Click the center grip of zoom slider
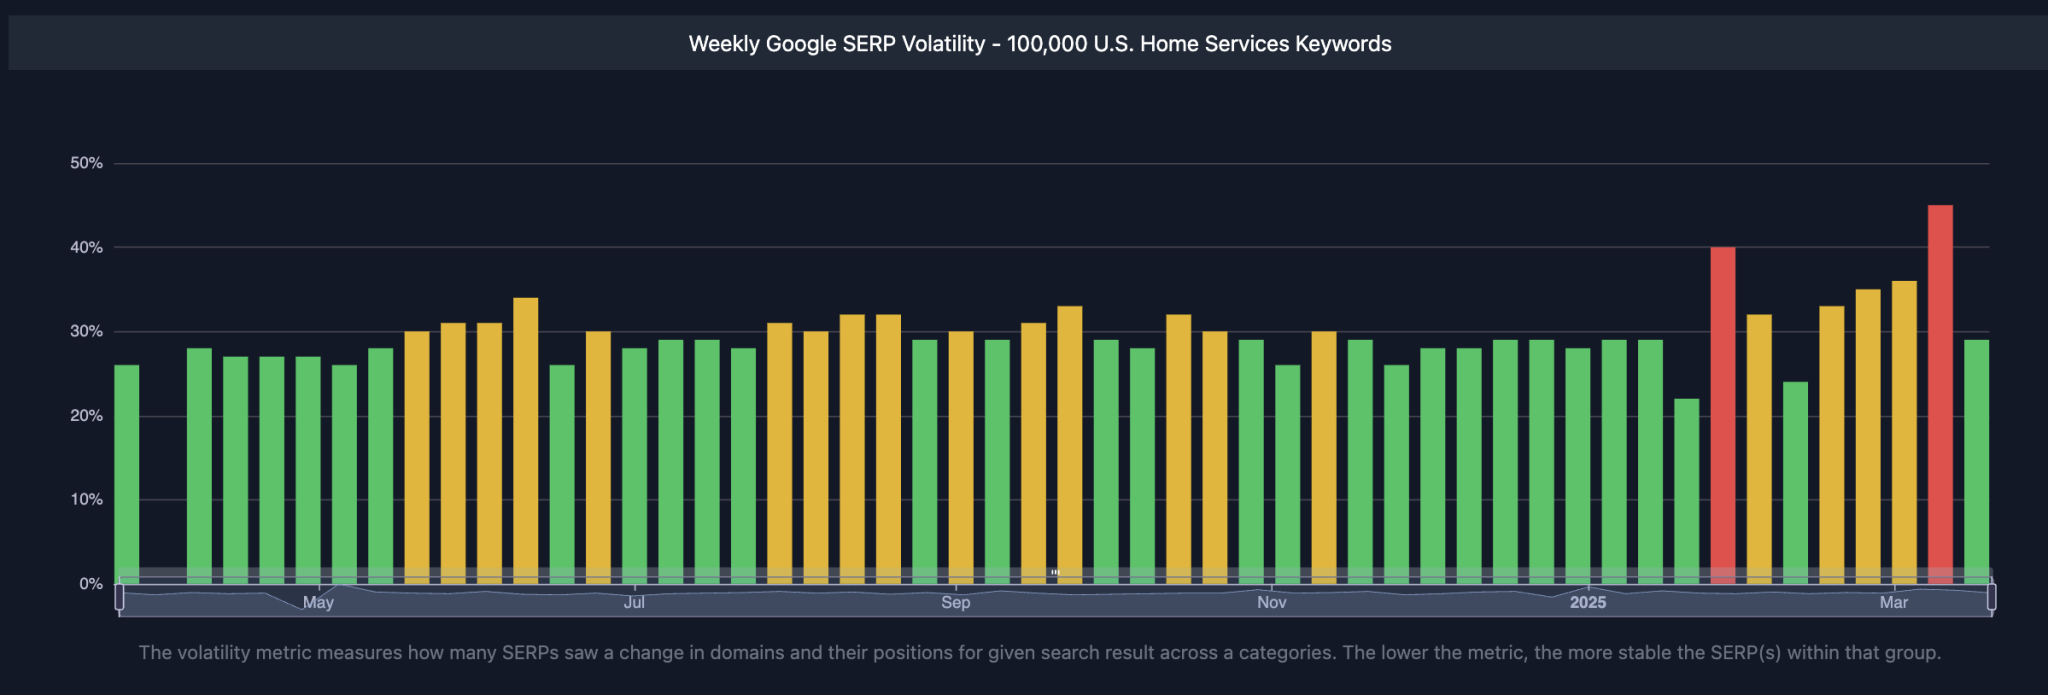2048x695 pixels. click(1054, 573)
